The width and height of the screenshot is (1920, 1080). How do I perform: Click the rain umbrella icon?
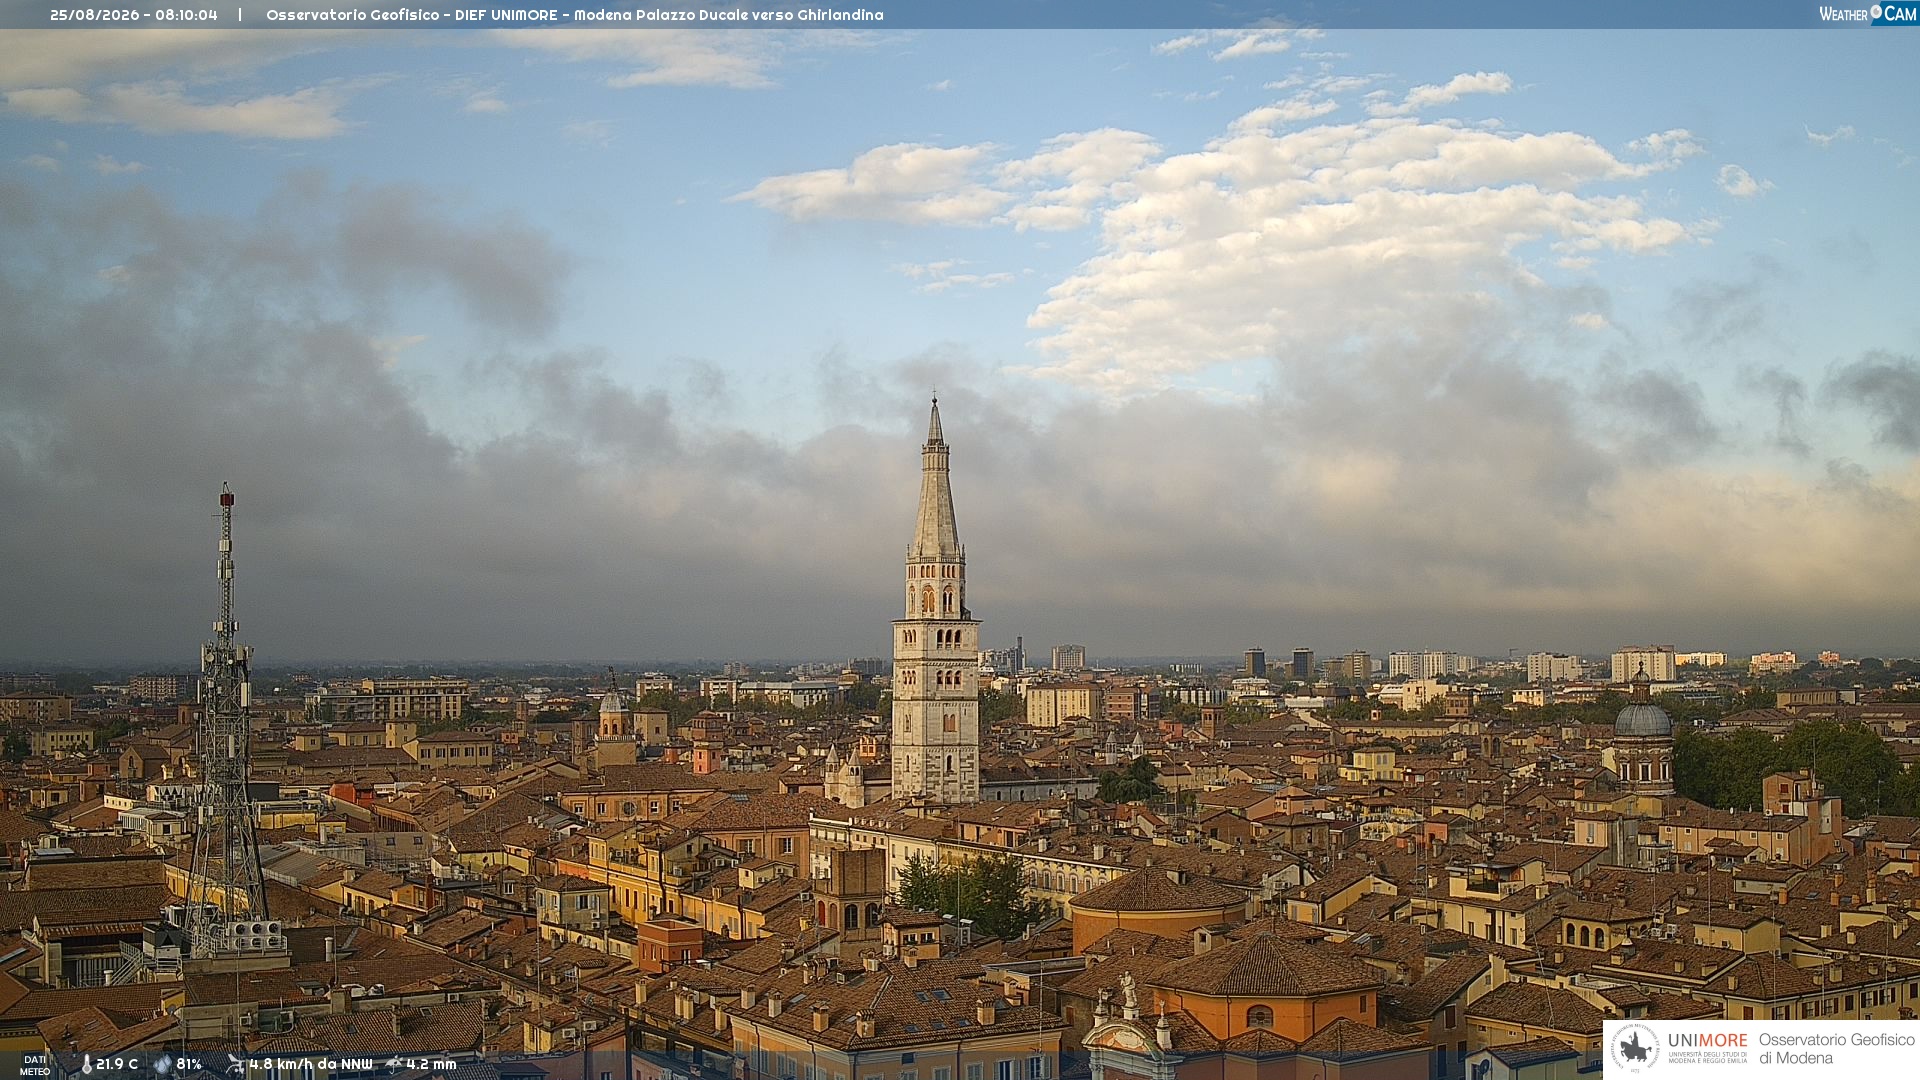(x=394, y=1065)
